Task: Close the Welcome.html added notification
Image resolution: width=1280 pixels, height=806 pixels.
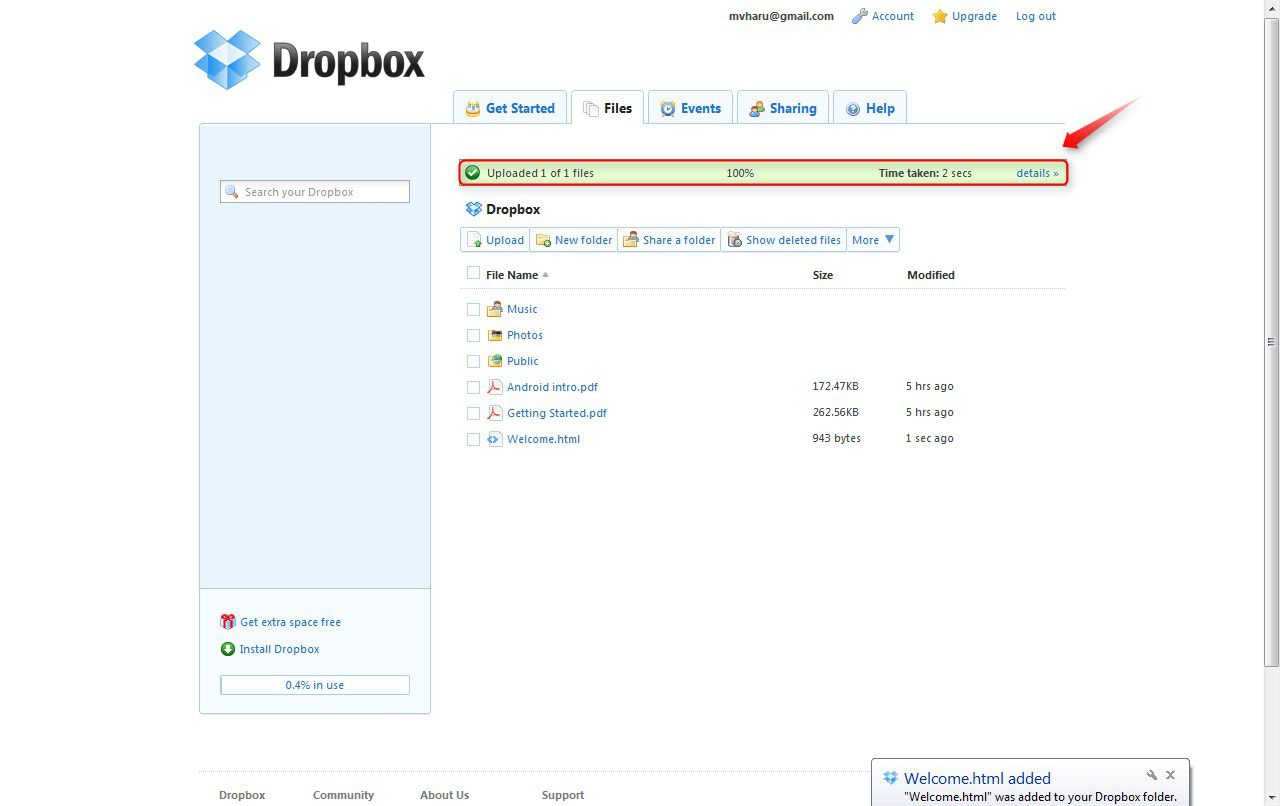Action: pos(1170,775)
